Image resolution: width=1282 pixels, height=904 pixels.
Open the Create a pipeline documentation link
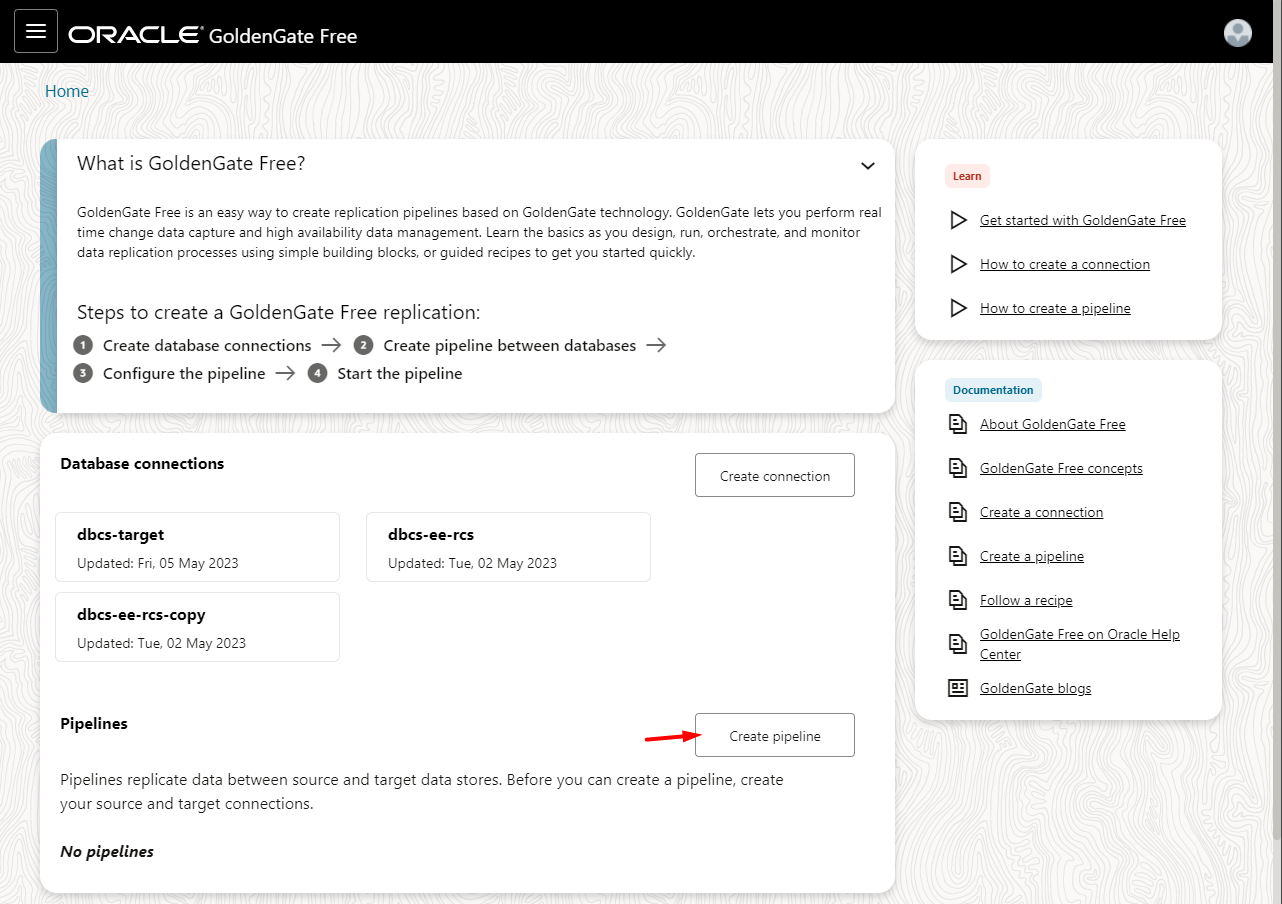1031,556
